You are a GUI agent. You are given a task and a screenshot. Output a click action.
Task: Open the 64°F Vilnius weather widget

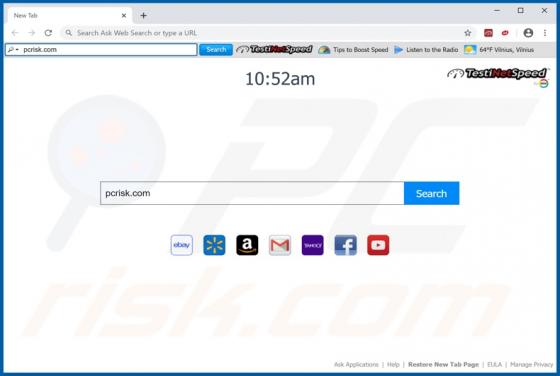pos(499,50)
